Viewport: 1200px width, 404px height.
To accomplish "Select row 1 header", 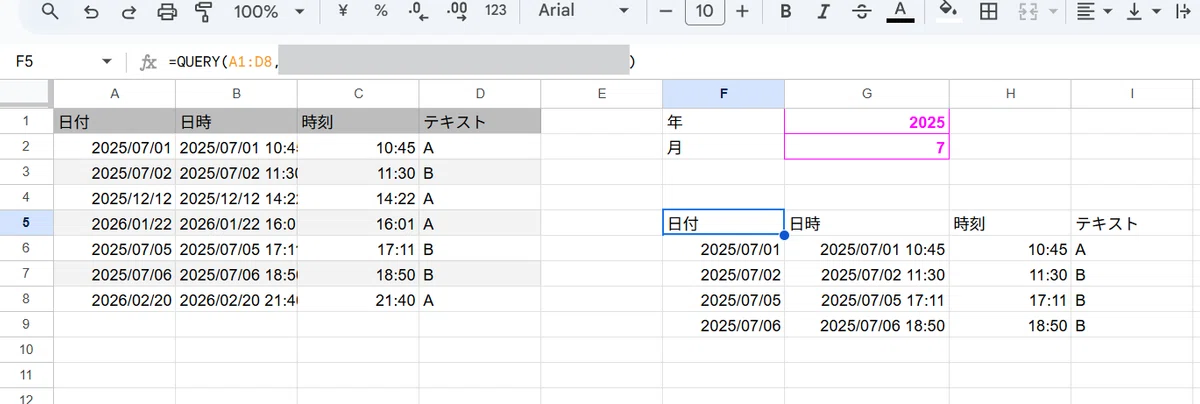I will (27, 121).
